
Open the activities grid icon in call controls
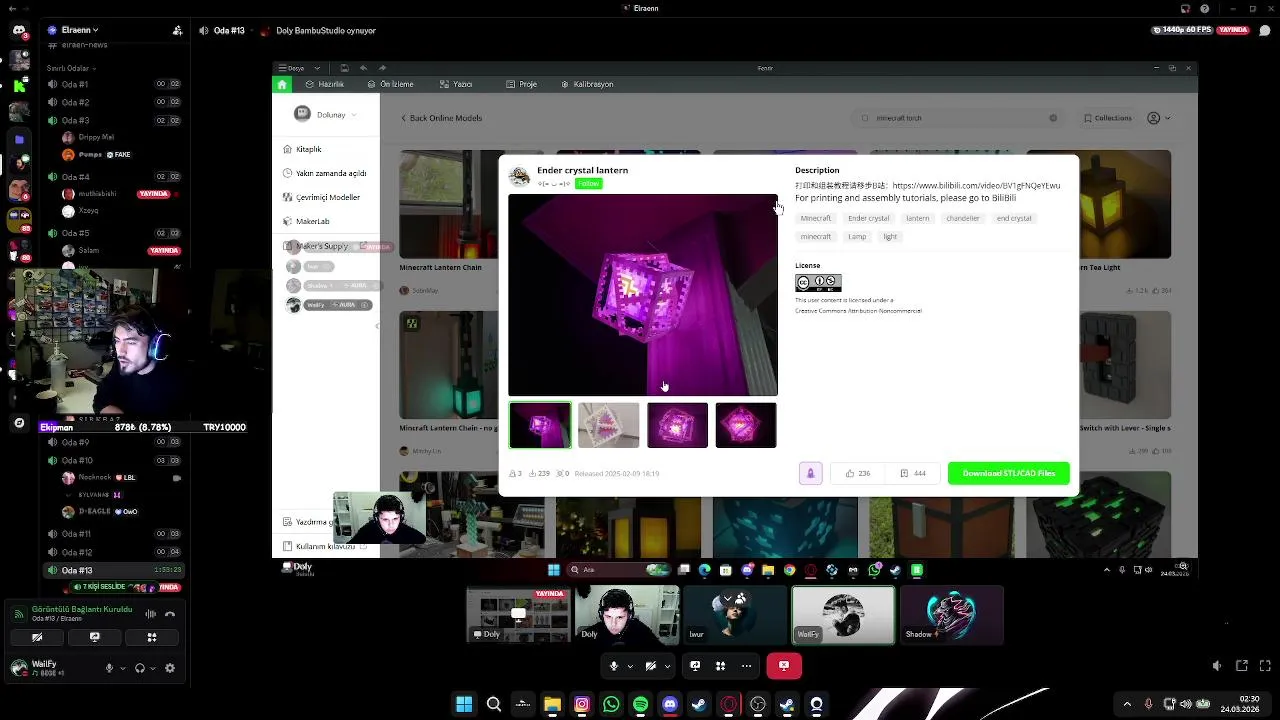coord(720,665)
